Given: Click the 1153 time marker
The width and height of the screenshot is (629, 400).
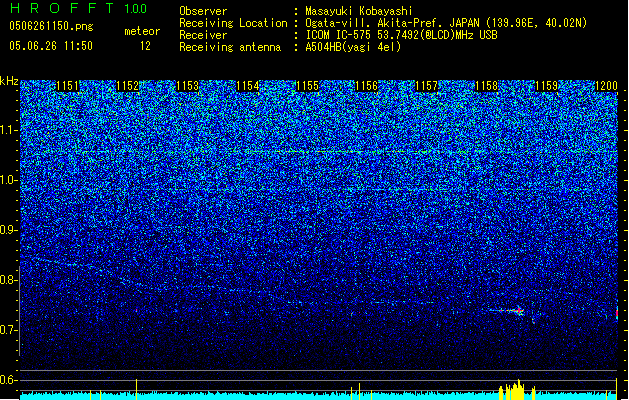Looking at the screenshot, I should pyautogui.click(x=187, y=86).
